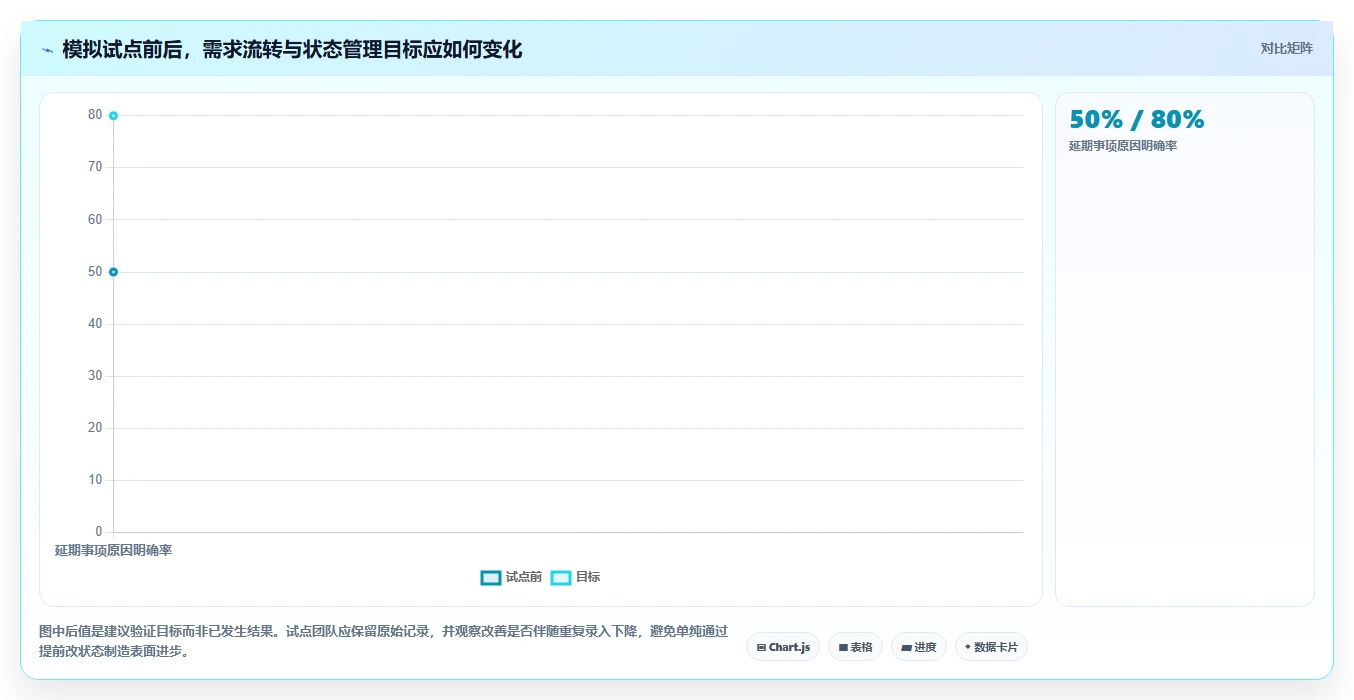Click y-axis tick label 50

[x=95, y=272]
